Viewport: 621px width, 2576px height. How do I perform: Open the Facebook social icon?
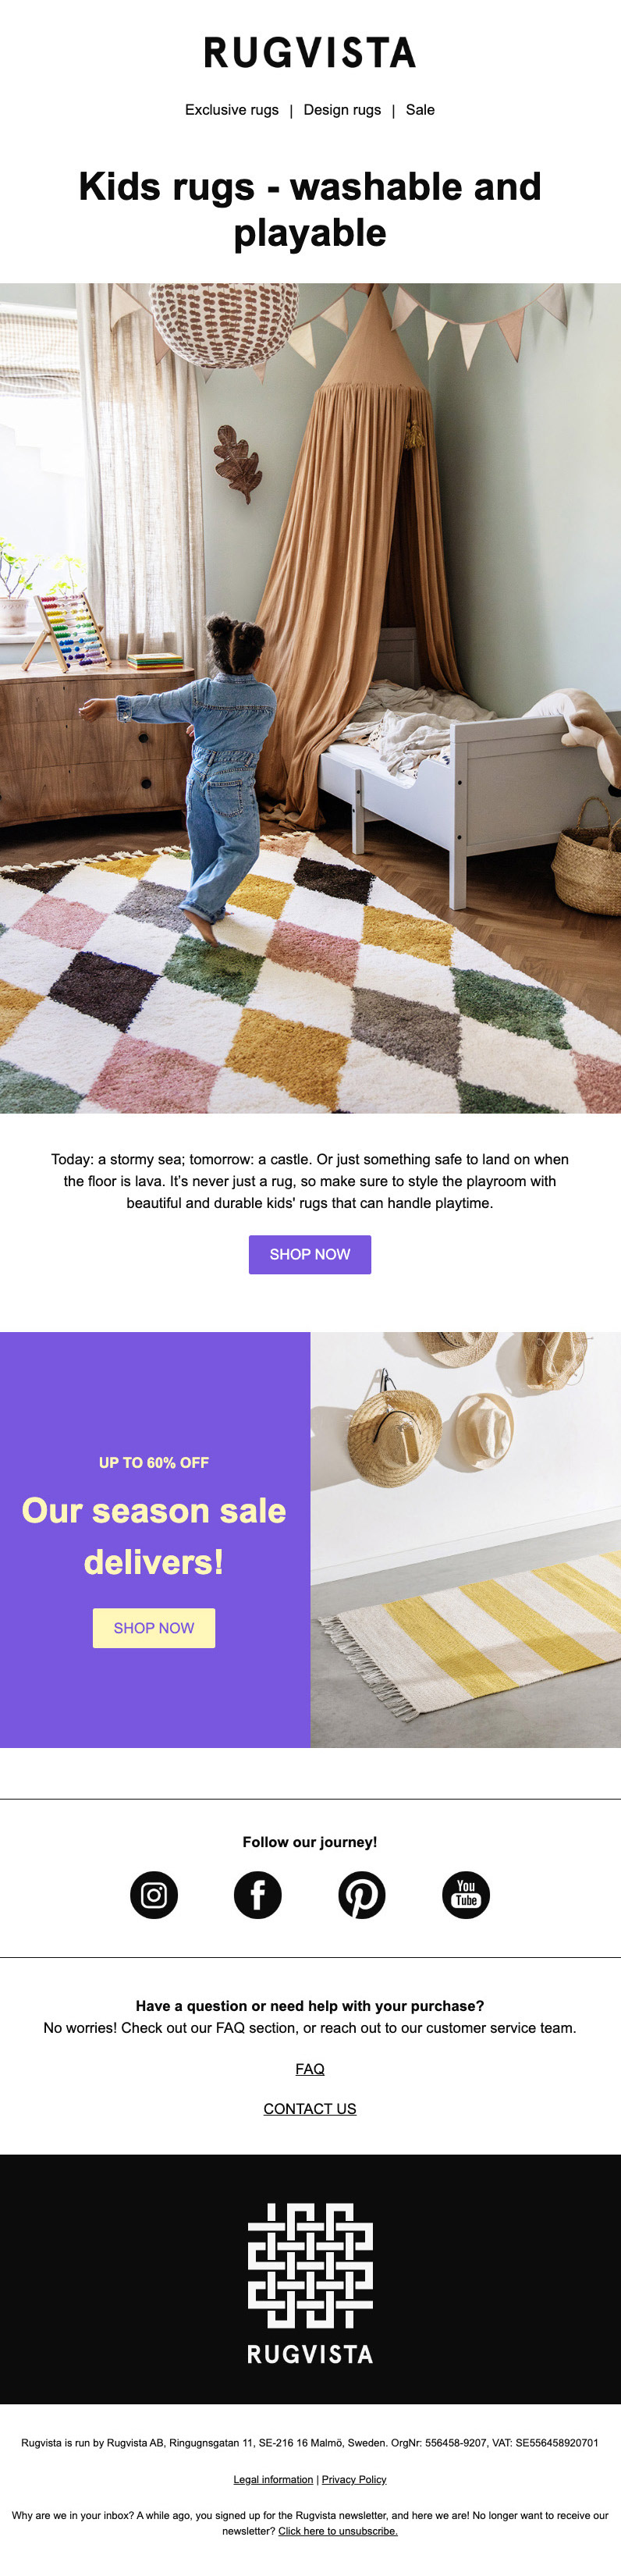pyautogui.click(x=258, y=1895)
